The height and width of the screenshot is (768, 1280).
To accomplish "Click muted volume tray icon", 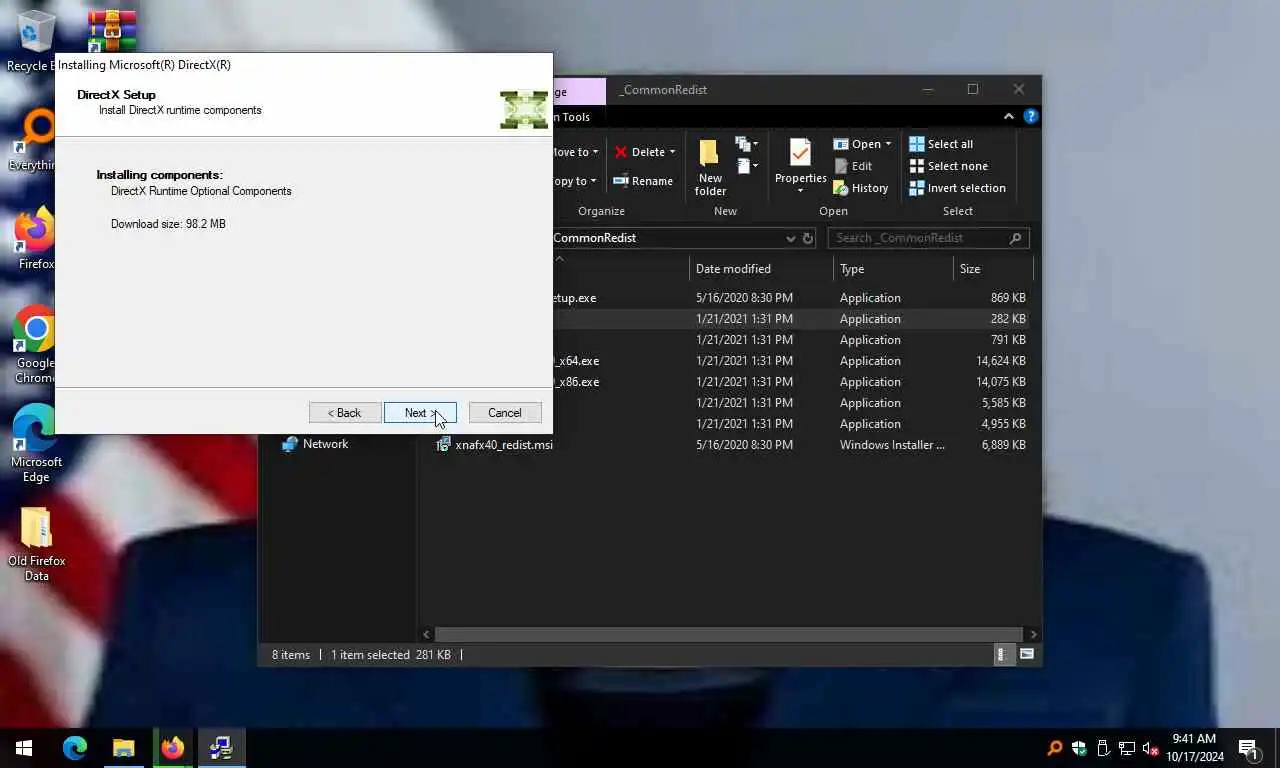I will (x=1151, y=748).
